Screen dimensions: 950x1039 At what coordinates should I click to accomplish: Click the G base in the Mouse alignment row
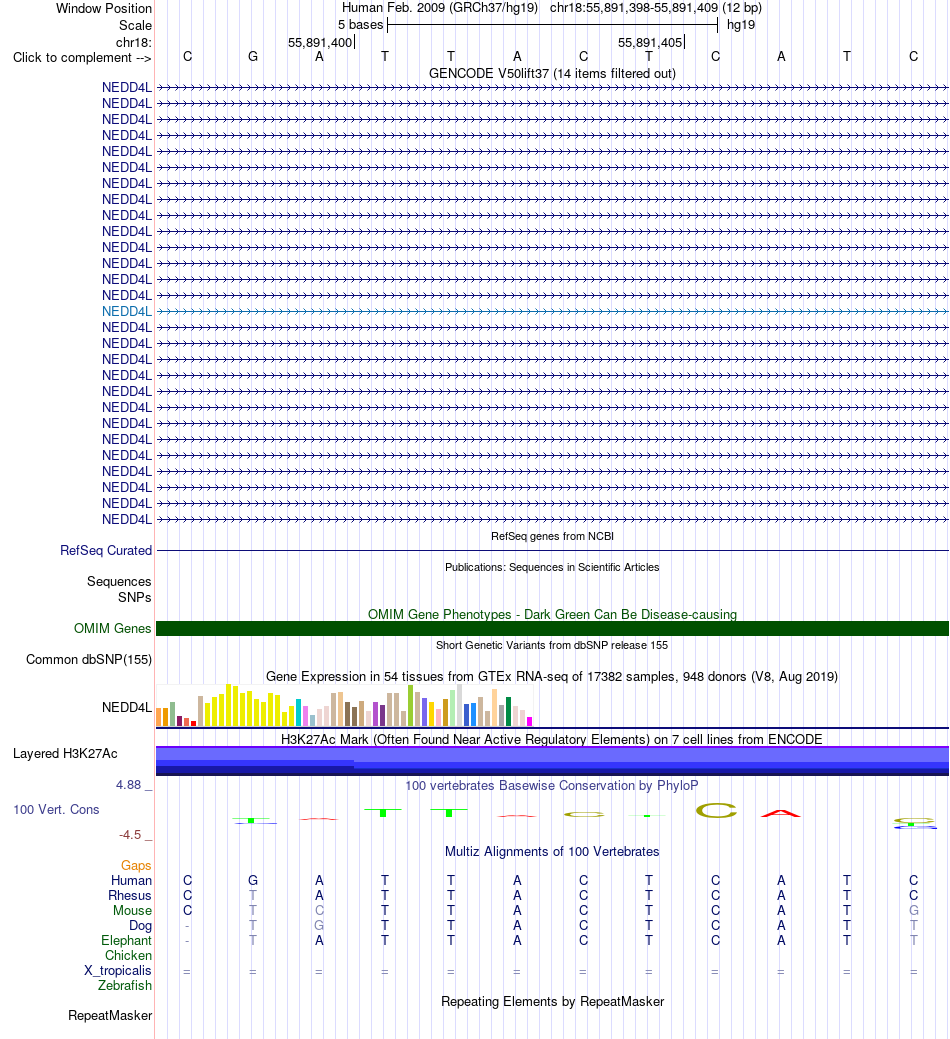pos(914,910)
